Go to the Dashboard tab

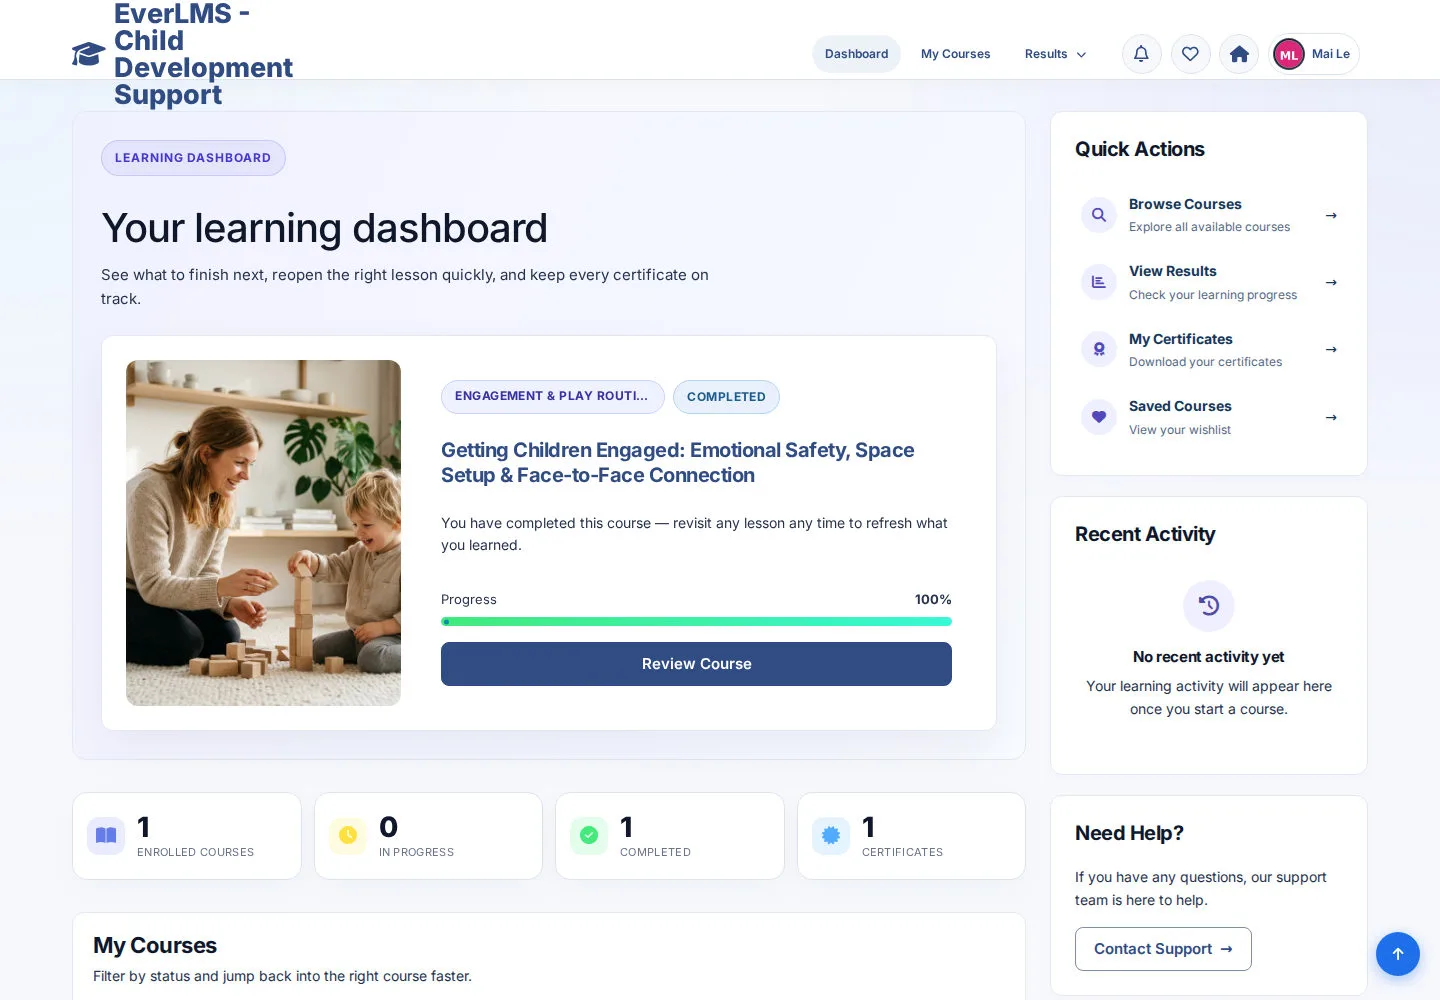pos(856,54)
